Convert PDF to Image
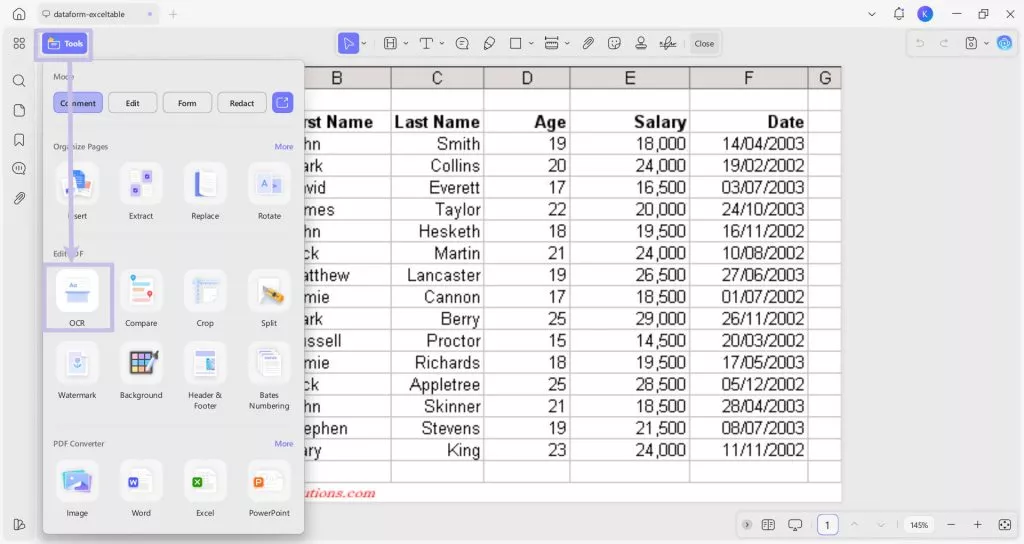The height and width of the screenshot is (544, 1024). [x=77, y=489]
